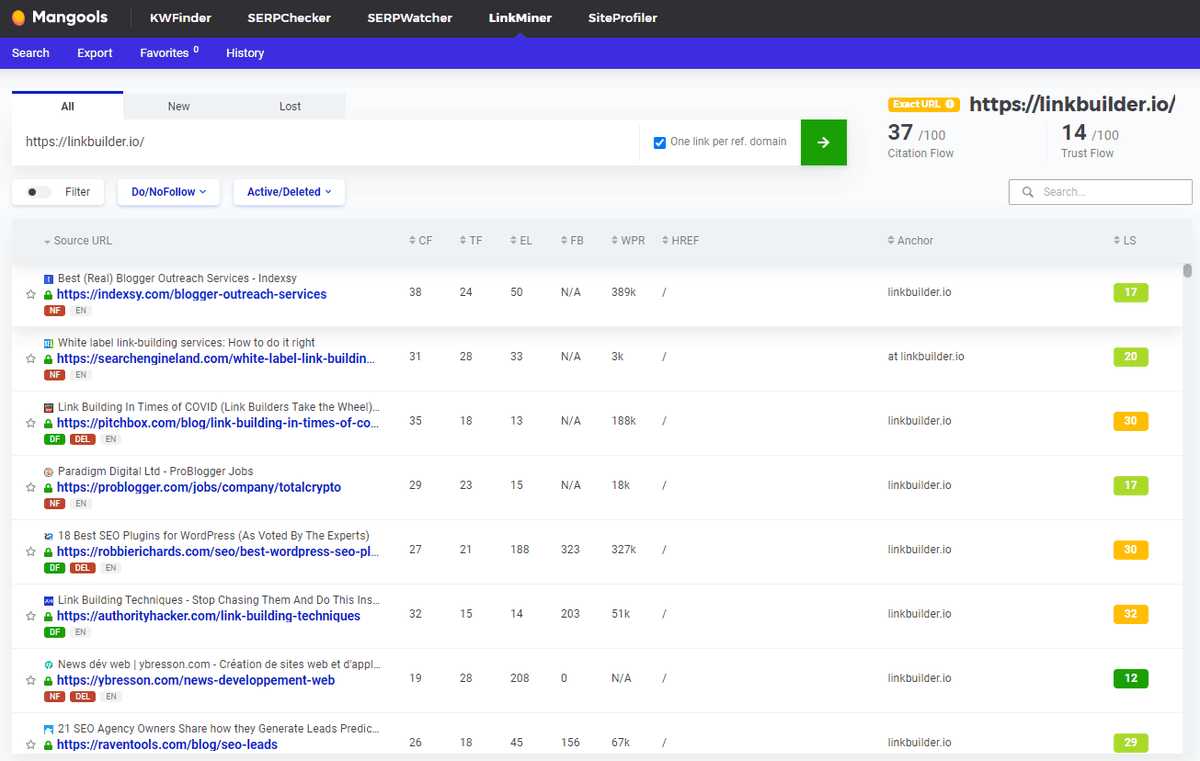Click the Mangools logo icon
This screenshot has height=761, width=1200.
click(18, 18)
